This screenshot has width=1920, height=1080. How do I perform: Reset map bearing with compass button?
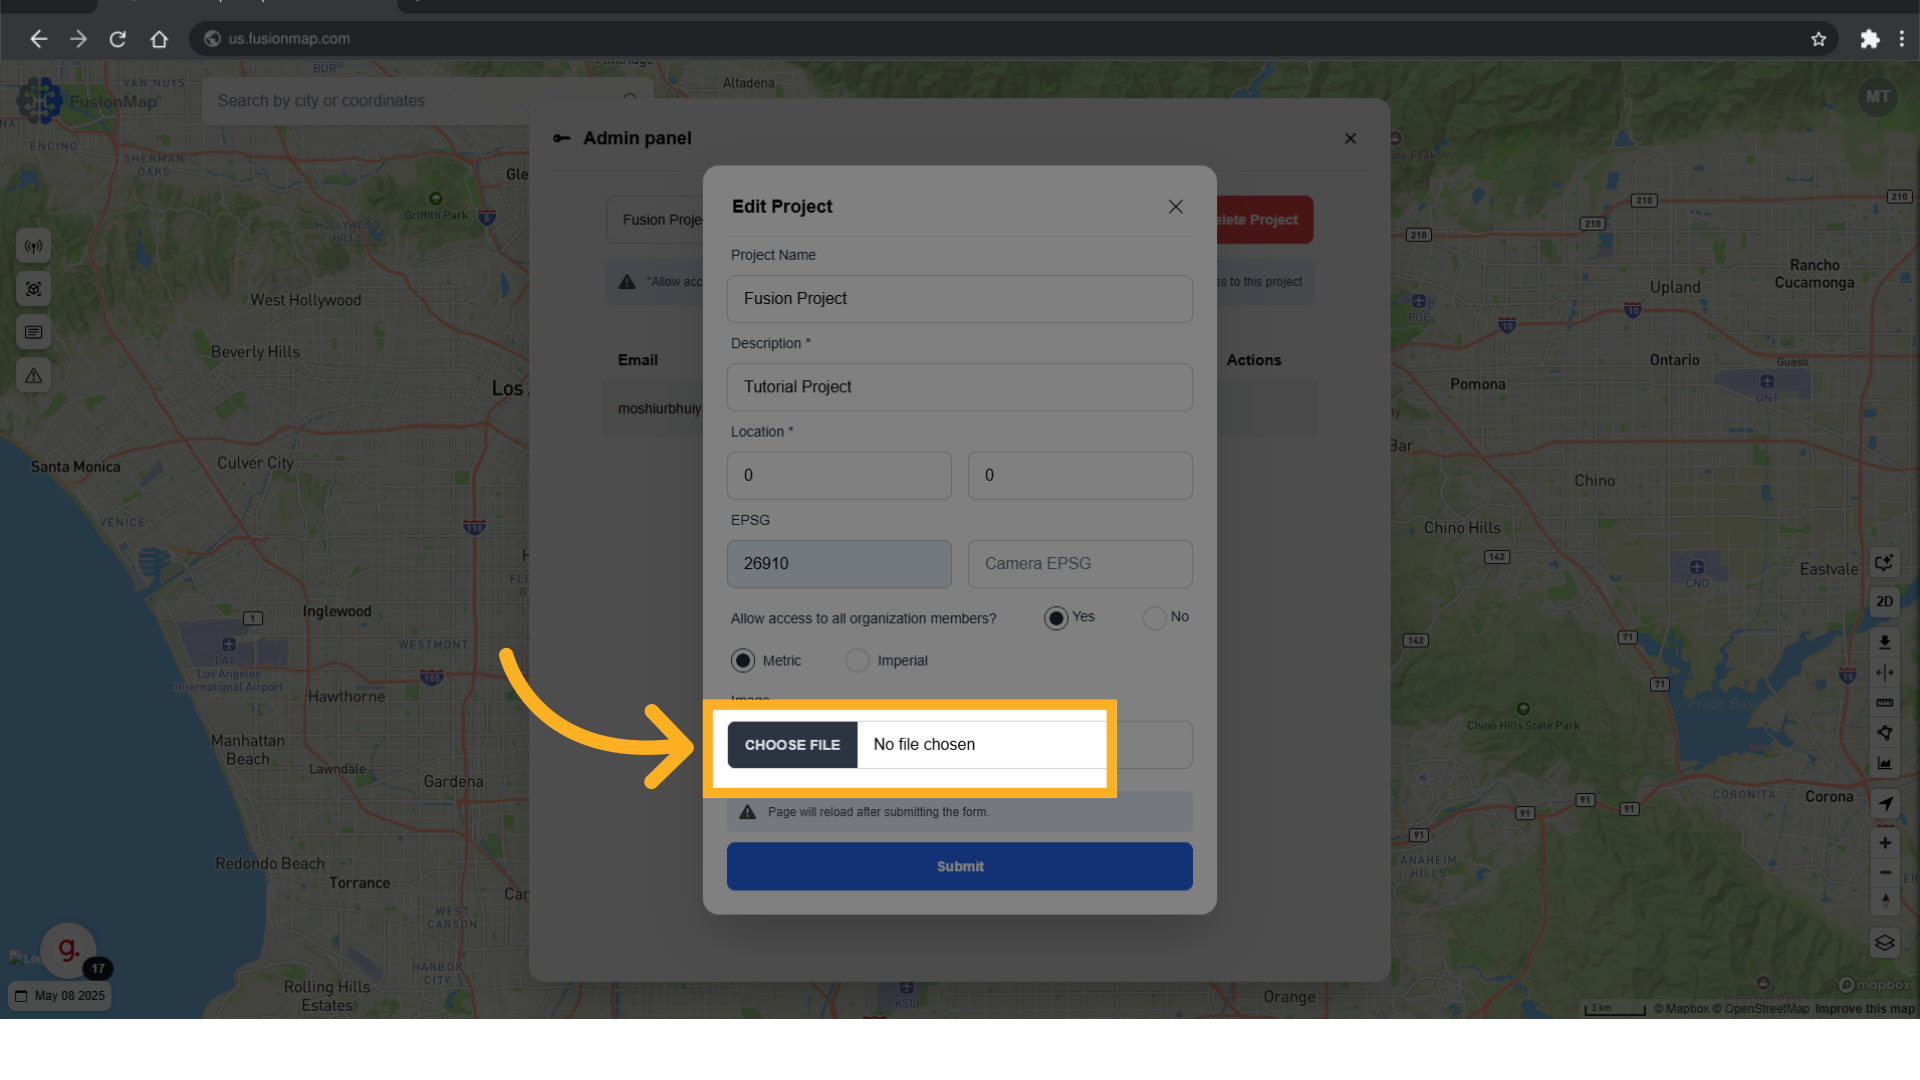(1885, 900)
